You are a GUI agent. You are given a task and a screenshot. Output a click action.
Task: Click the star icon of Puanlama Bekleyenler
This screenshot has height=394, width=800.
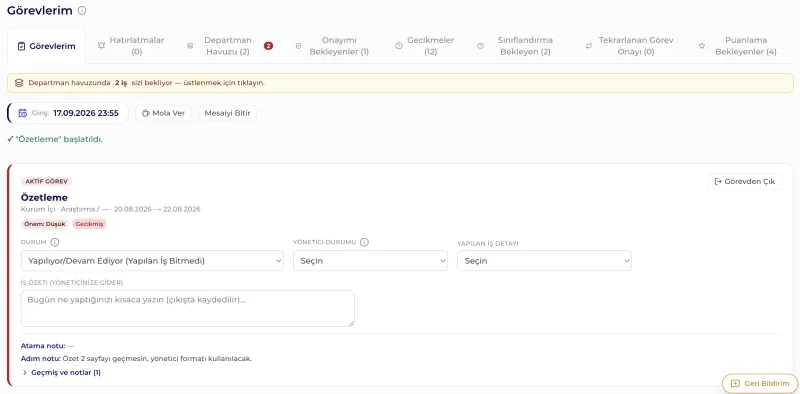pyautogui.click(x=702, y=46)
